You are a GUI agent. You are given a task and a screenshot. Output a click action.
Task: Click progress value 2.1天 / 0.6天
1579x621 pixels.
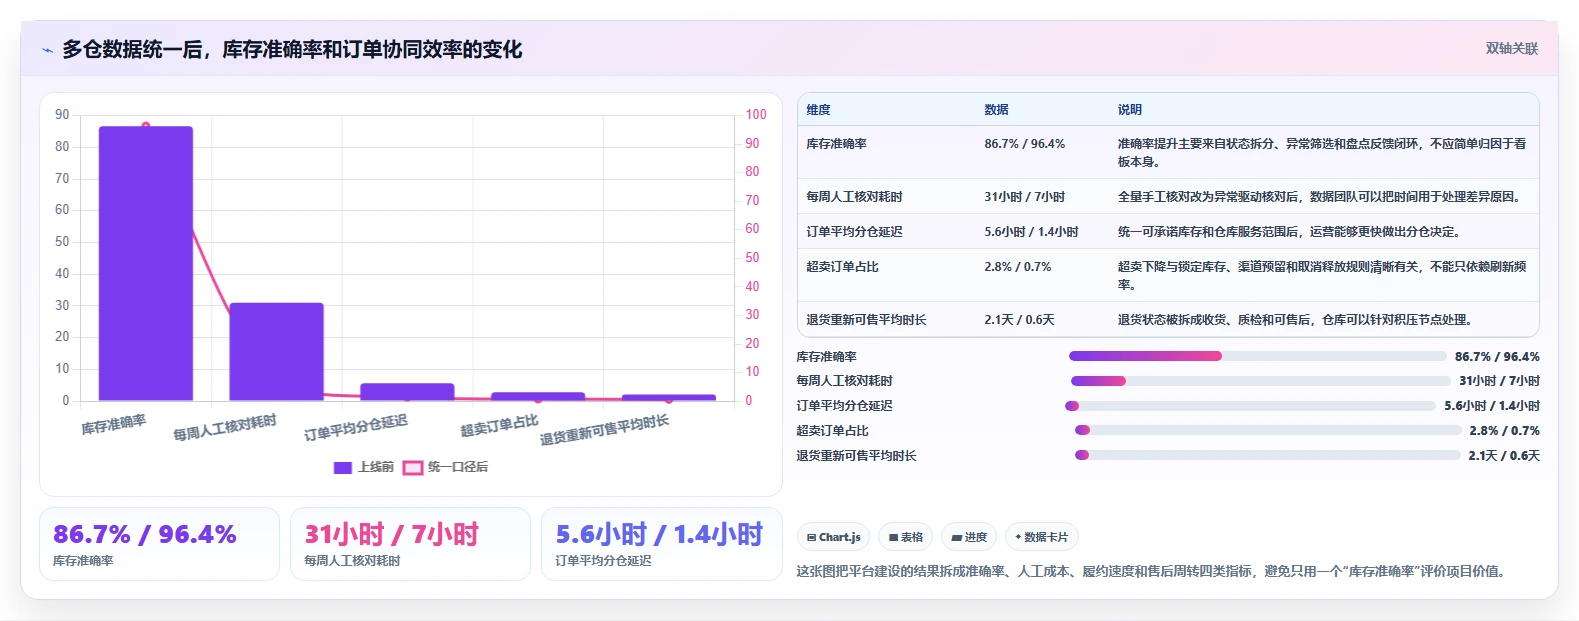tap(1504, 456)
